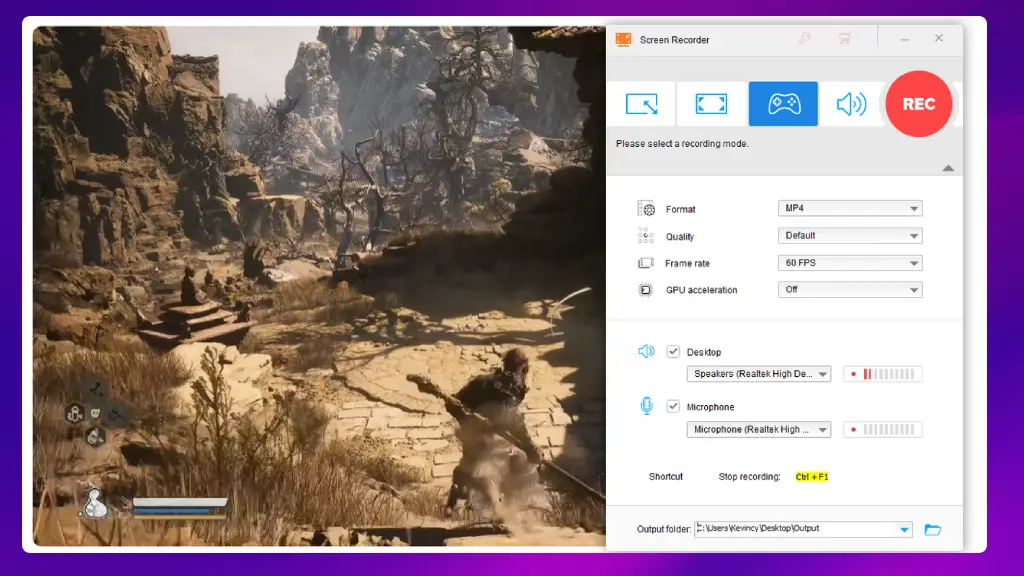Open the register key icon in title bar
This screenshot has height=576, width=1024.
click(x=805, y=39)
